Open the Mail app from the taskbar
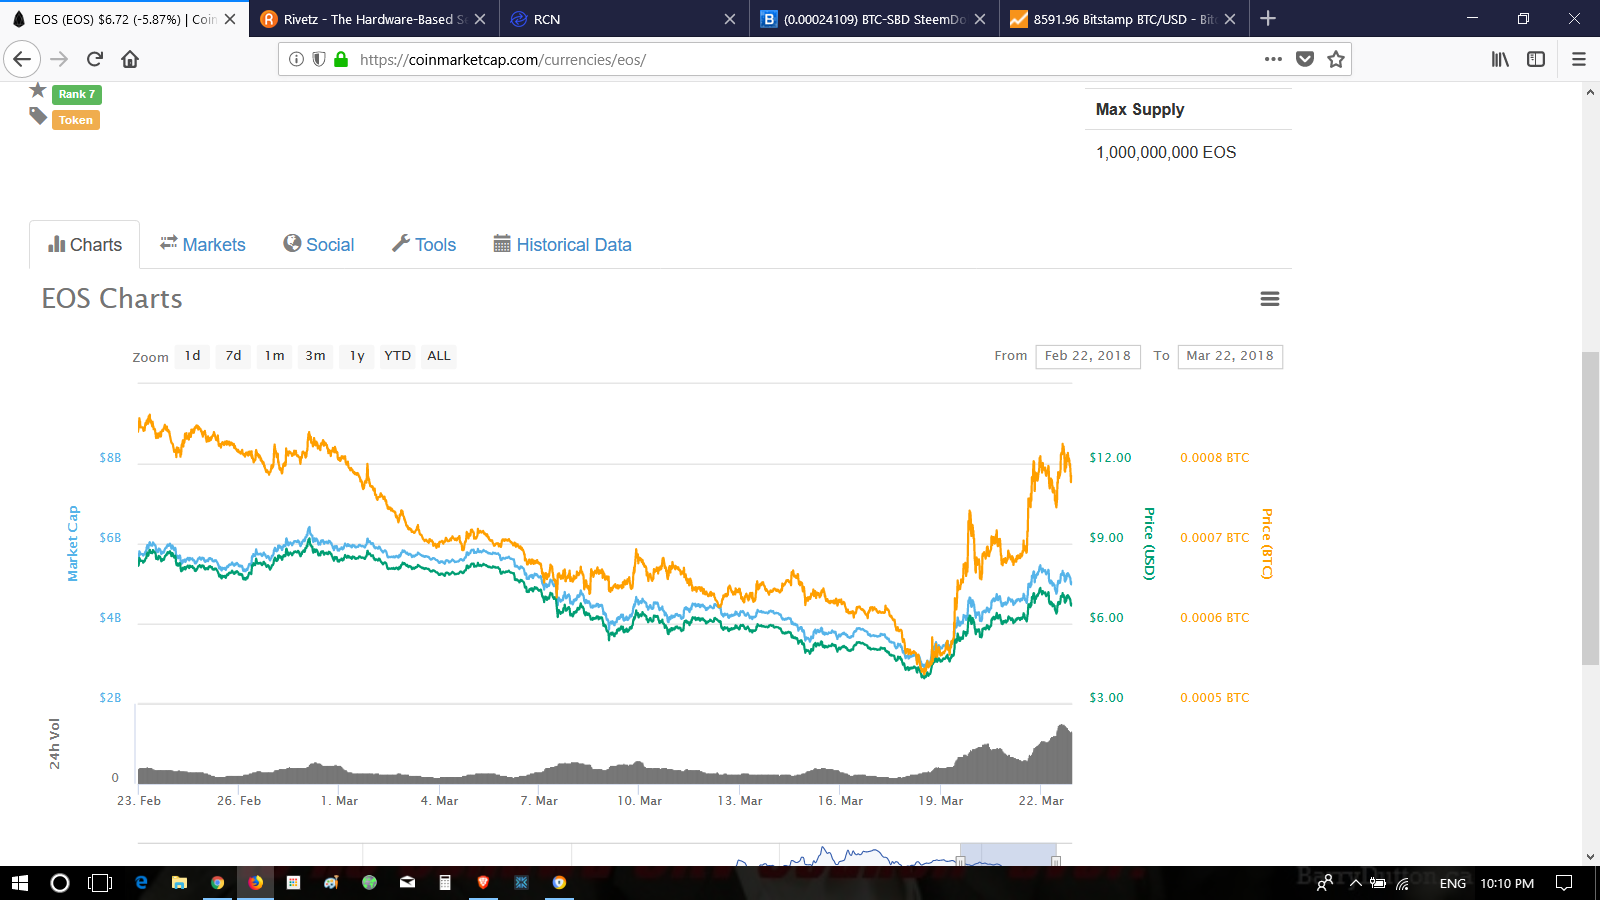1600x900 pixels. tap(407, 883)
